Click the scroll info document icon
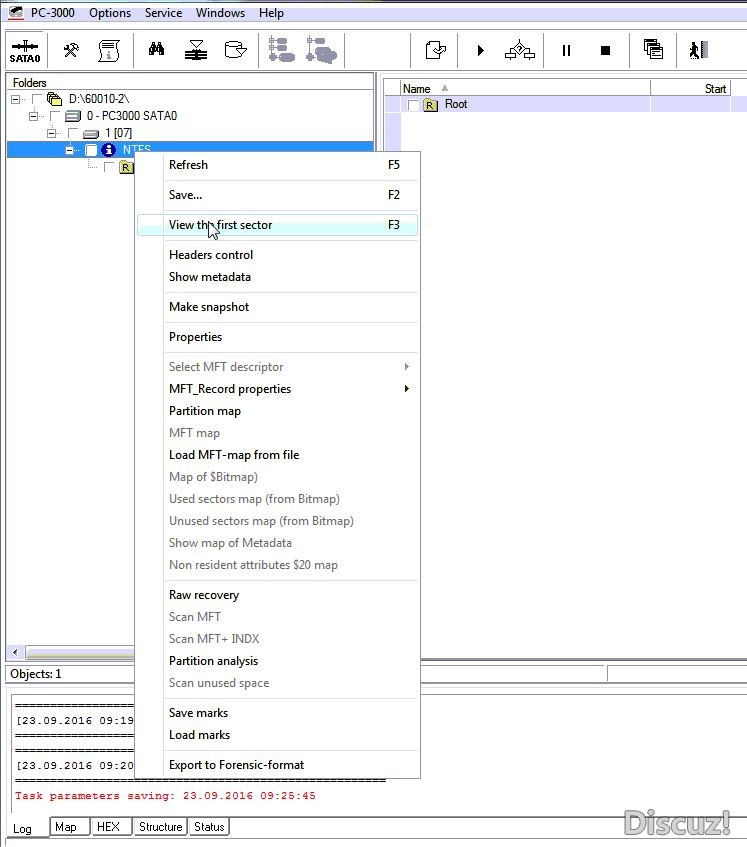747x847 pixels. (109, 50)
